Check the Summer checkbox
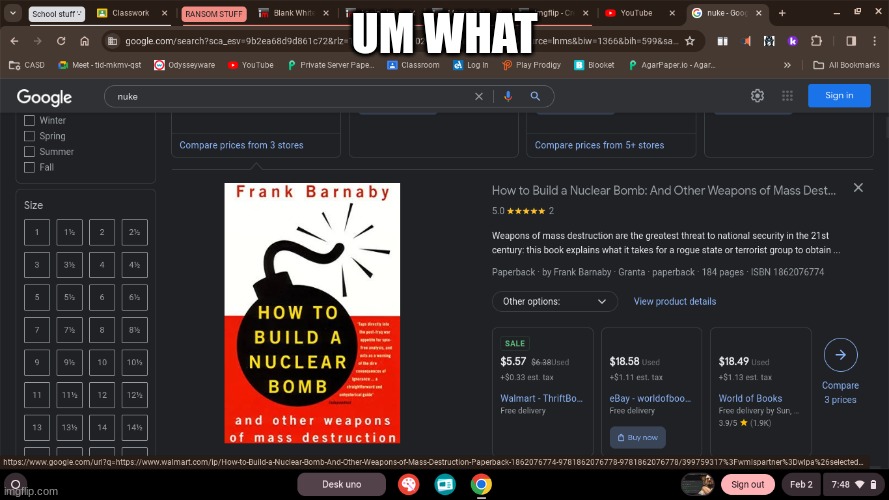This screenshot has height=500, width=889. 29,151
